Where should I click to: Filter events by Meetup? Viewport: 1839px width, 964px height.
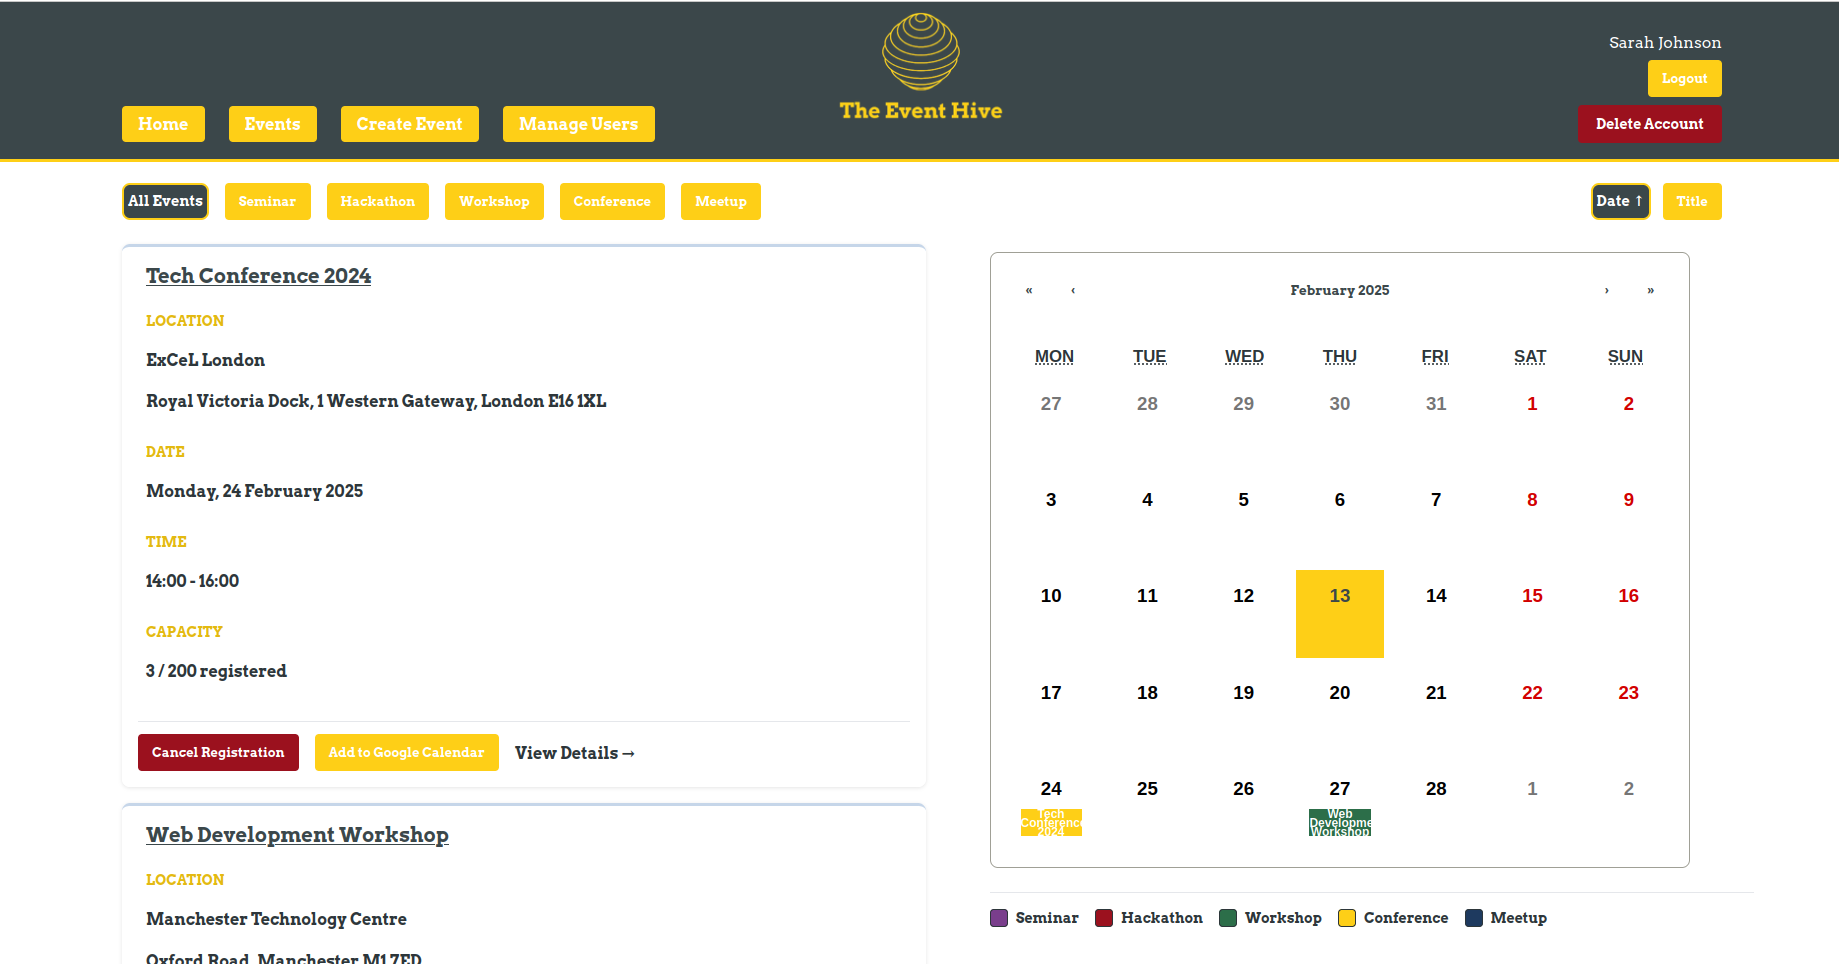(720, 201)
